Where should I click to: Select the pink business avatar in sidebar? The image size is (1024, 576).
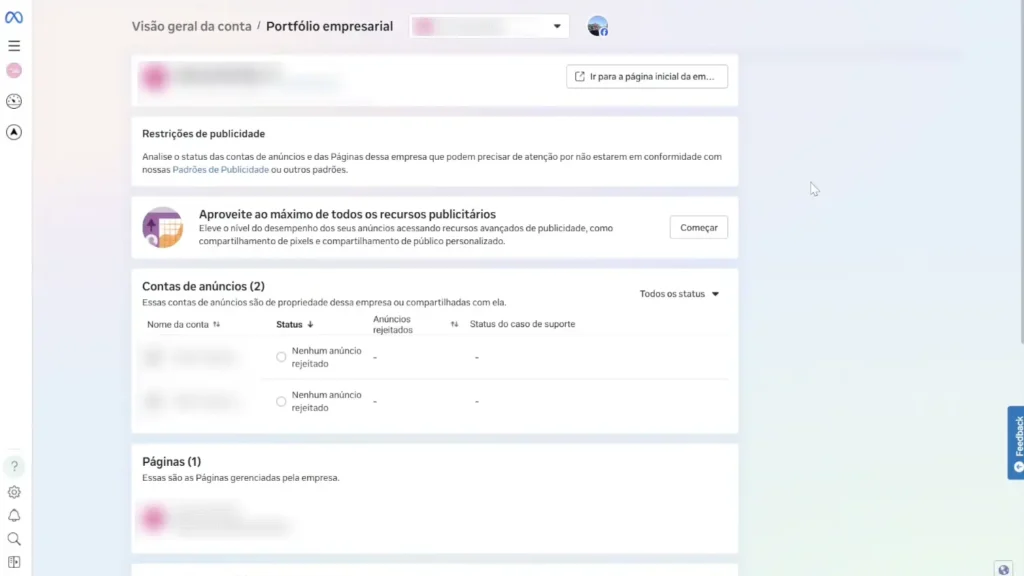click(x=14, y=71)
